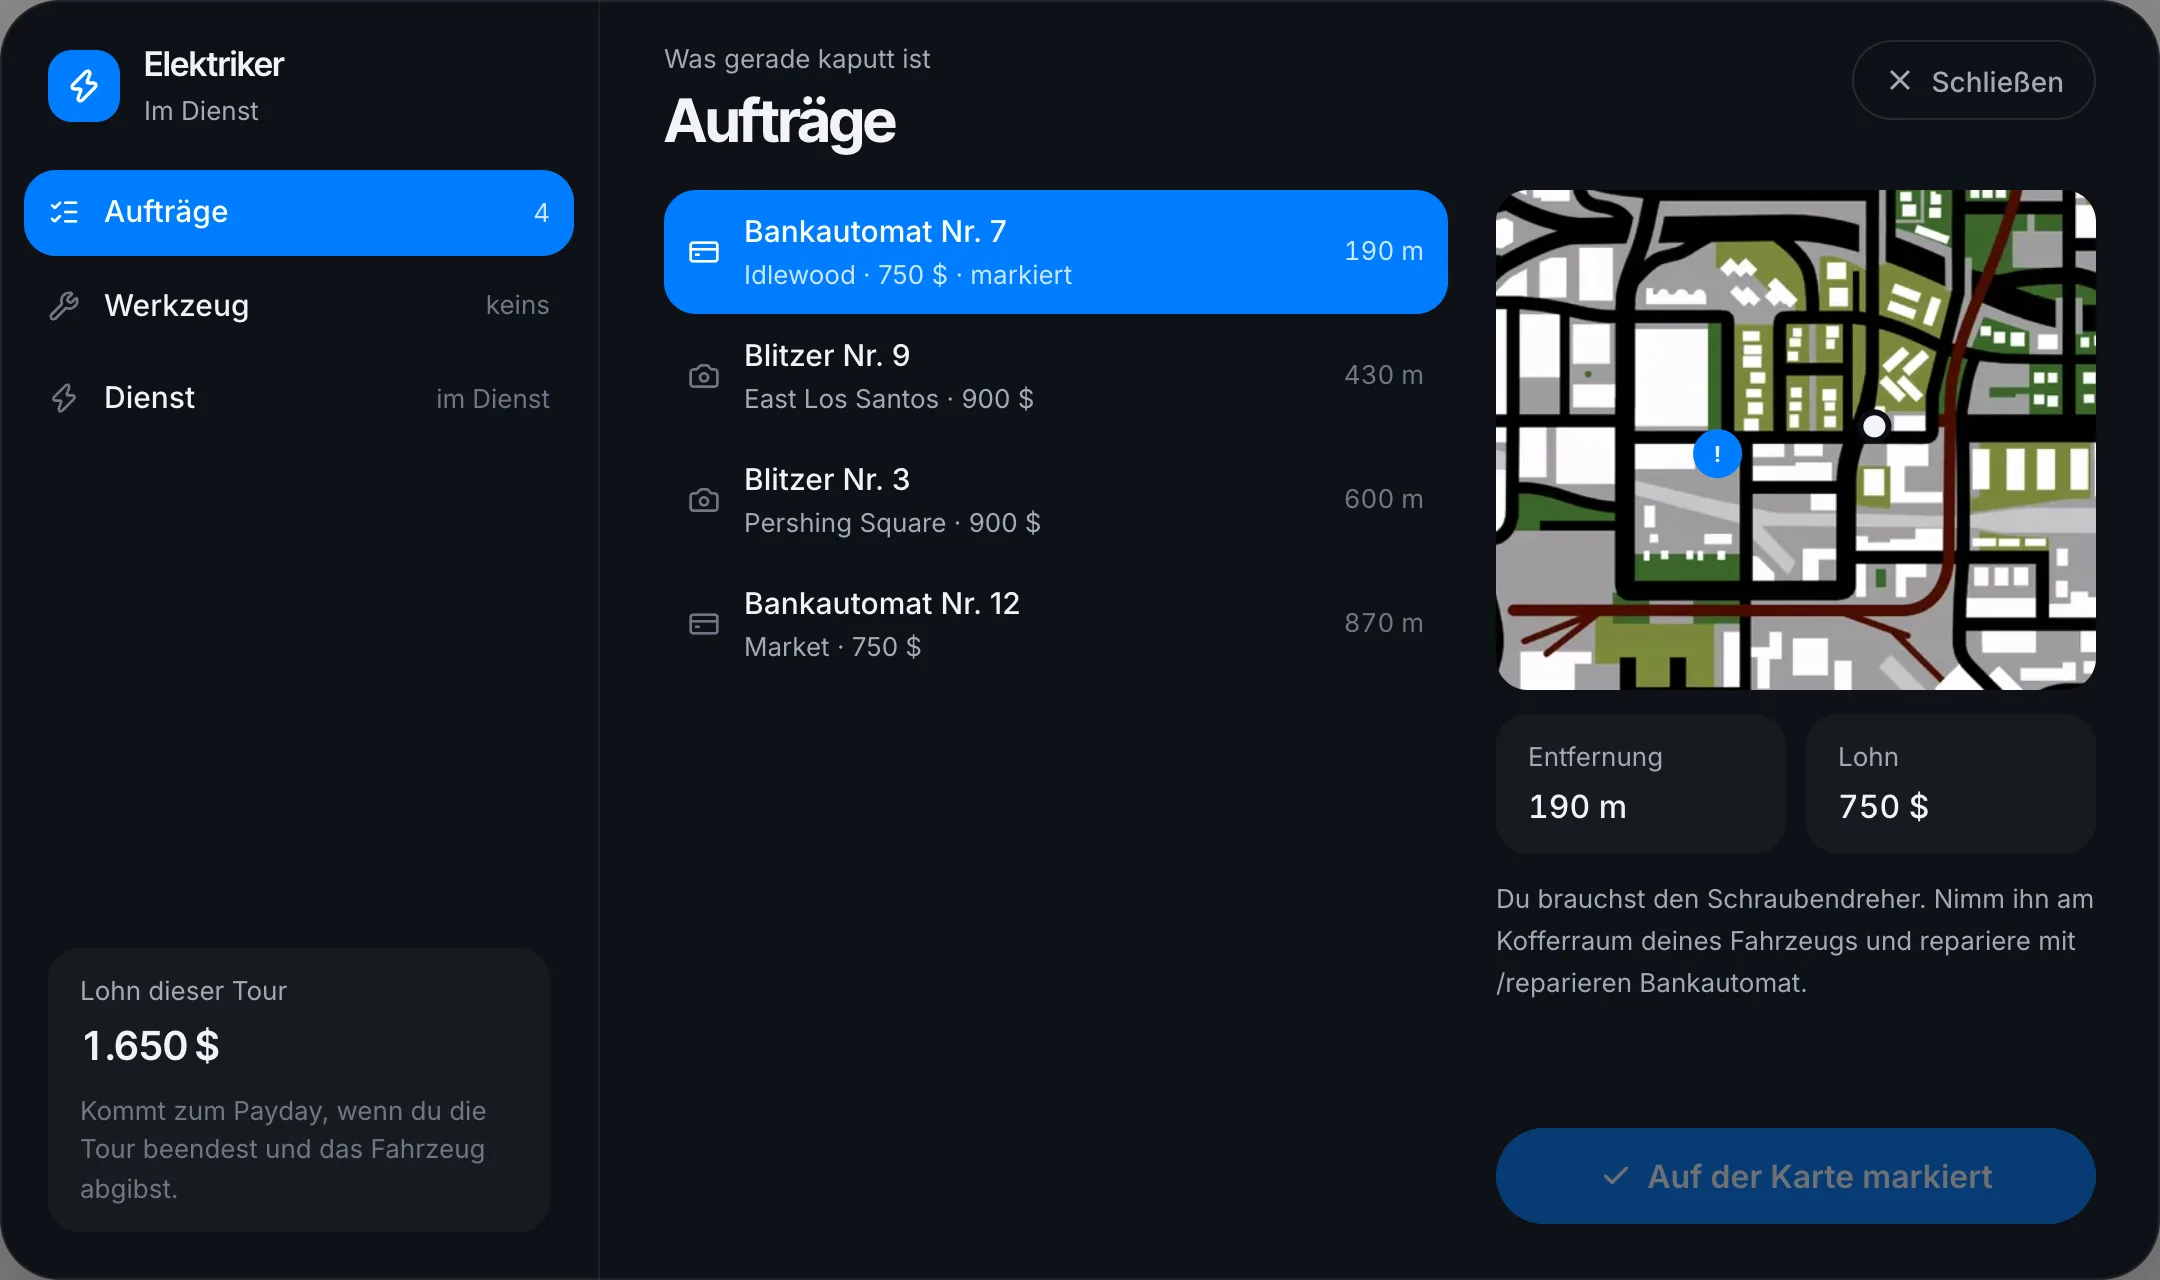This screenshot has width=2160, height=1280.
Task: Close the panel with Schließen
Action: [1974, 81]
